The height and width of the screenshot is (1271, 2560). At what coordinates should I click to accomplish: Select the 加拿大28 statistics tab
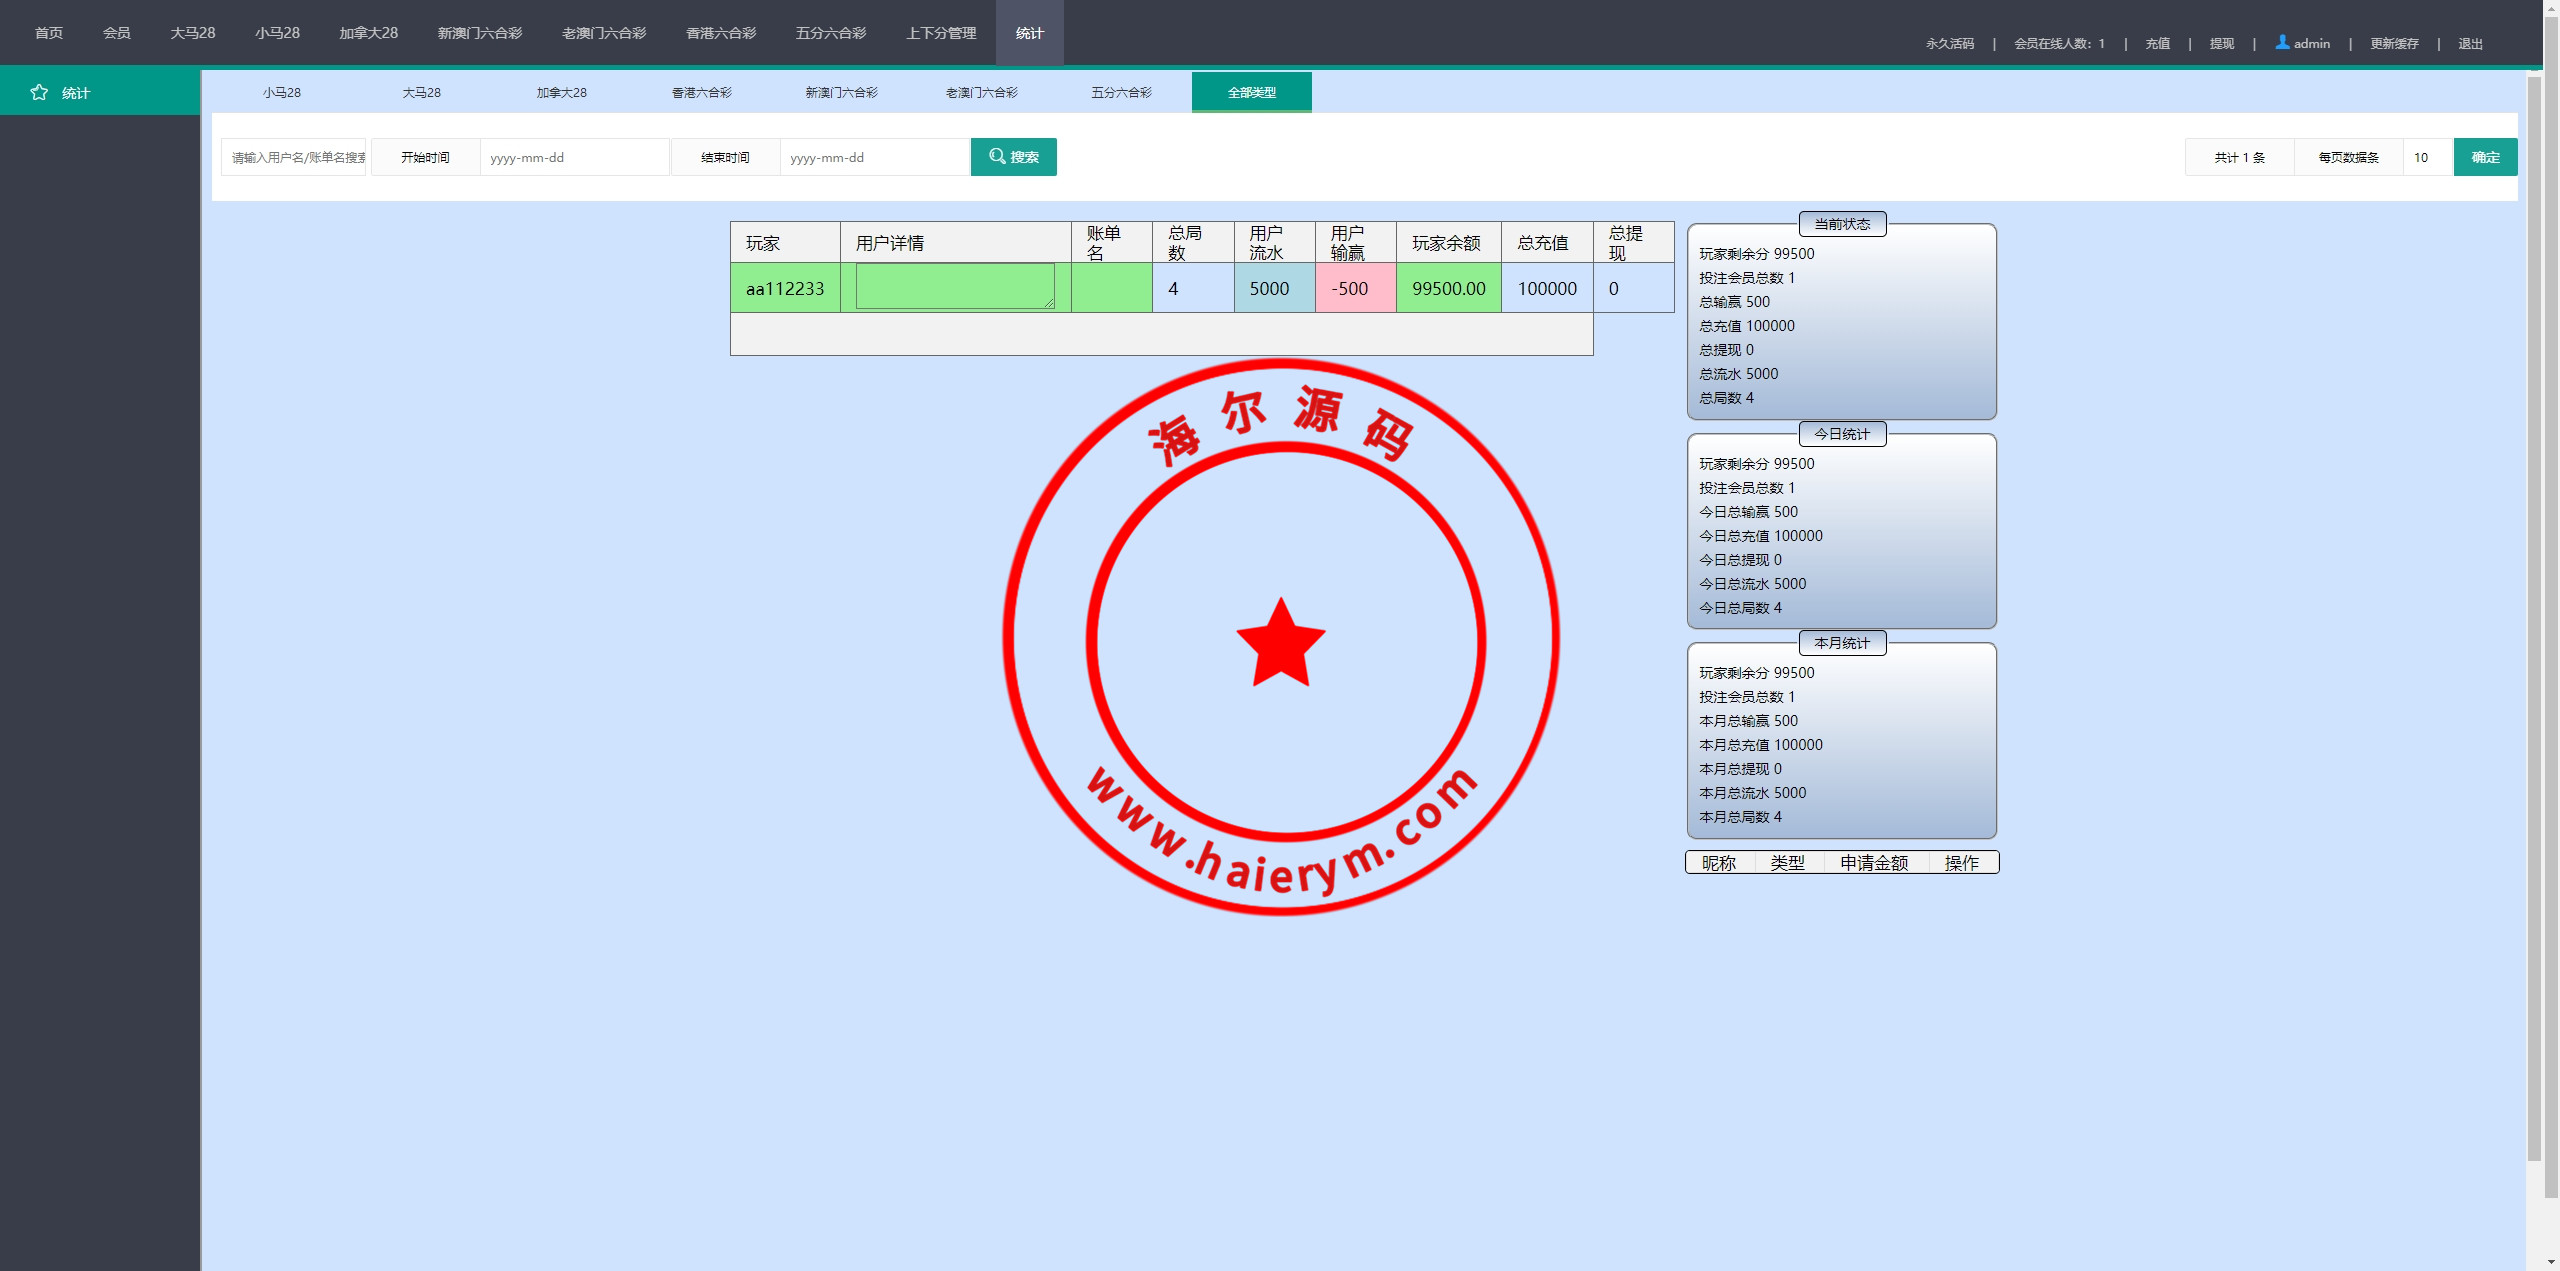(x=561, y=92)
